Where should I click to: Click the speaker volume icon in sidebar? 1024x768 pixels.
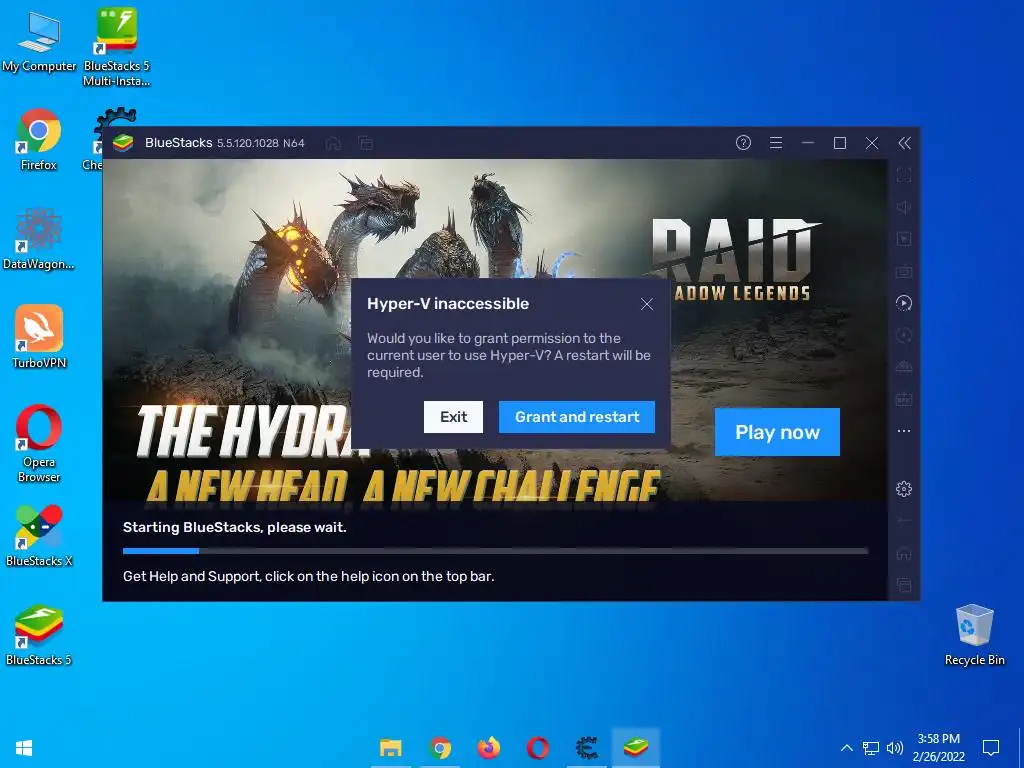pyautogui.click(x=904, y=207)
